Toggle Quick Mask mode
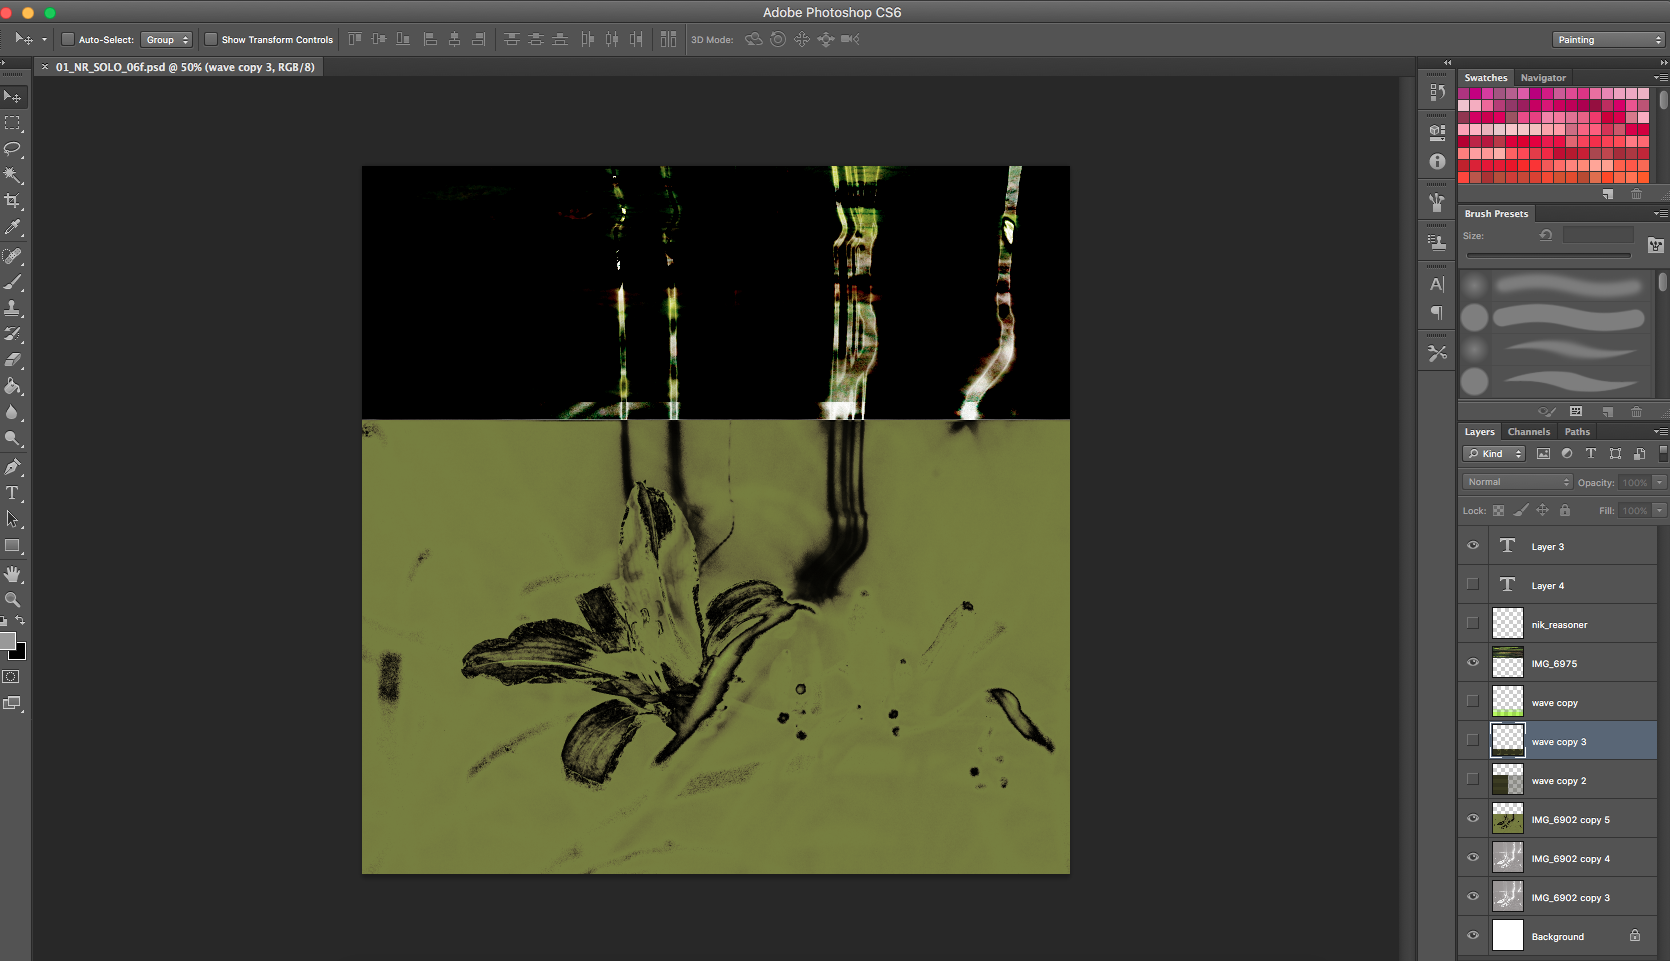 11,677
